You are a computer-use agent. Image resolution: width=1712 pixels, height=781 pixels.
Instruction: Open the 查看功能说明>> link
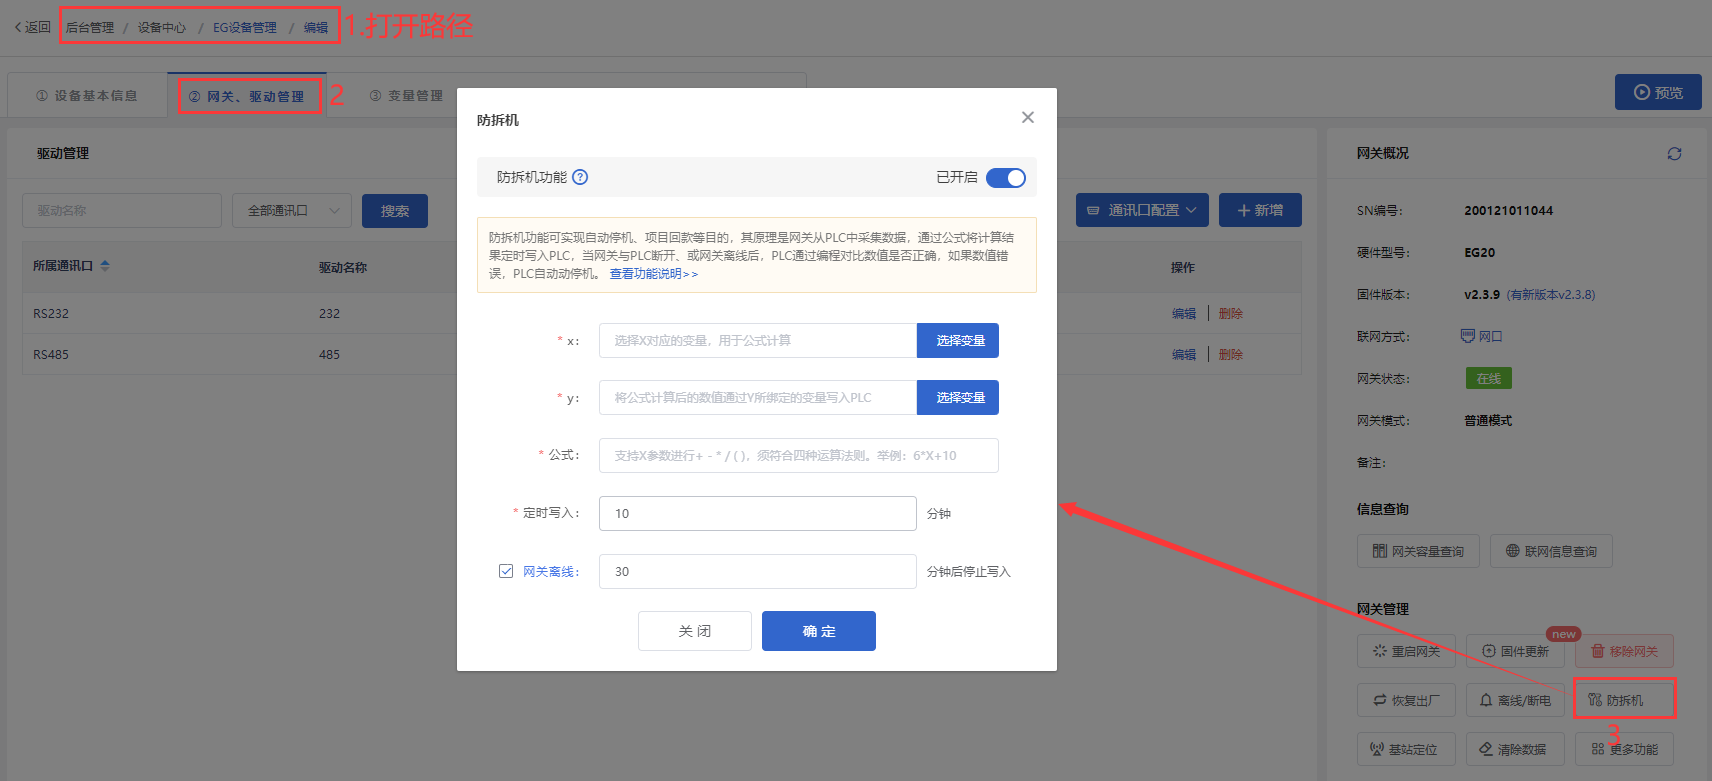[x=653, y=274]
